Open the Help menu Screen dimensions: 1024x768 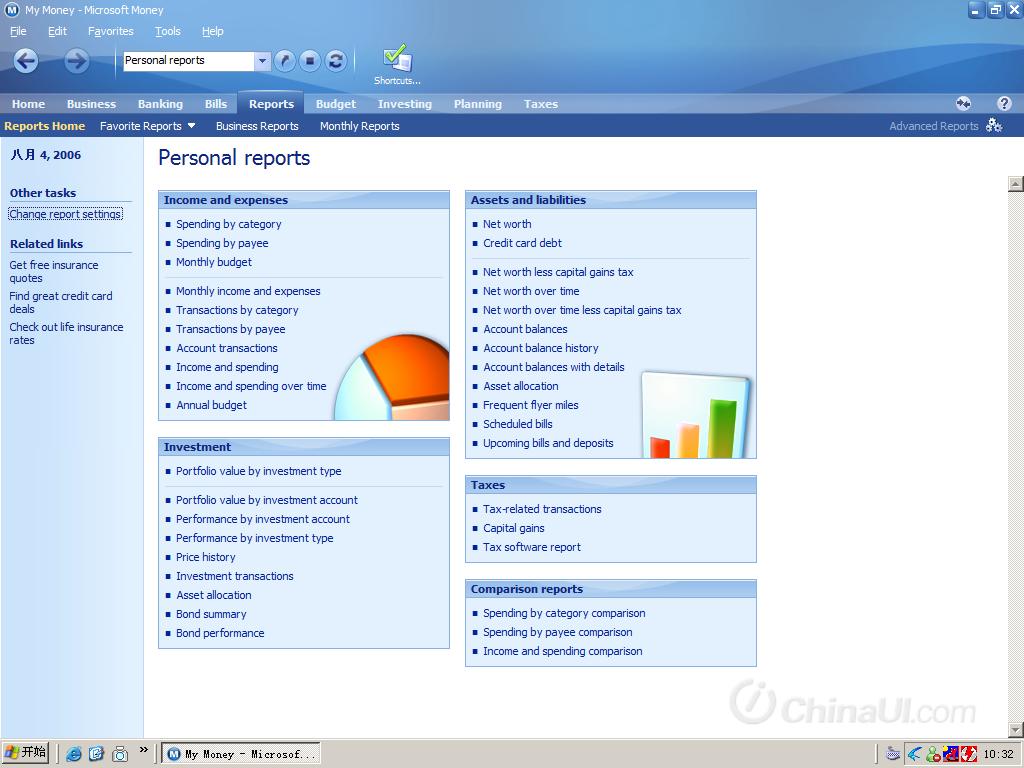pos(212,31)
